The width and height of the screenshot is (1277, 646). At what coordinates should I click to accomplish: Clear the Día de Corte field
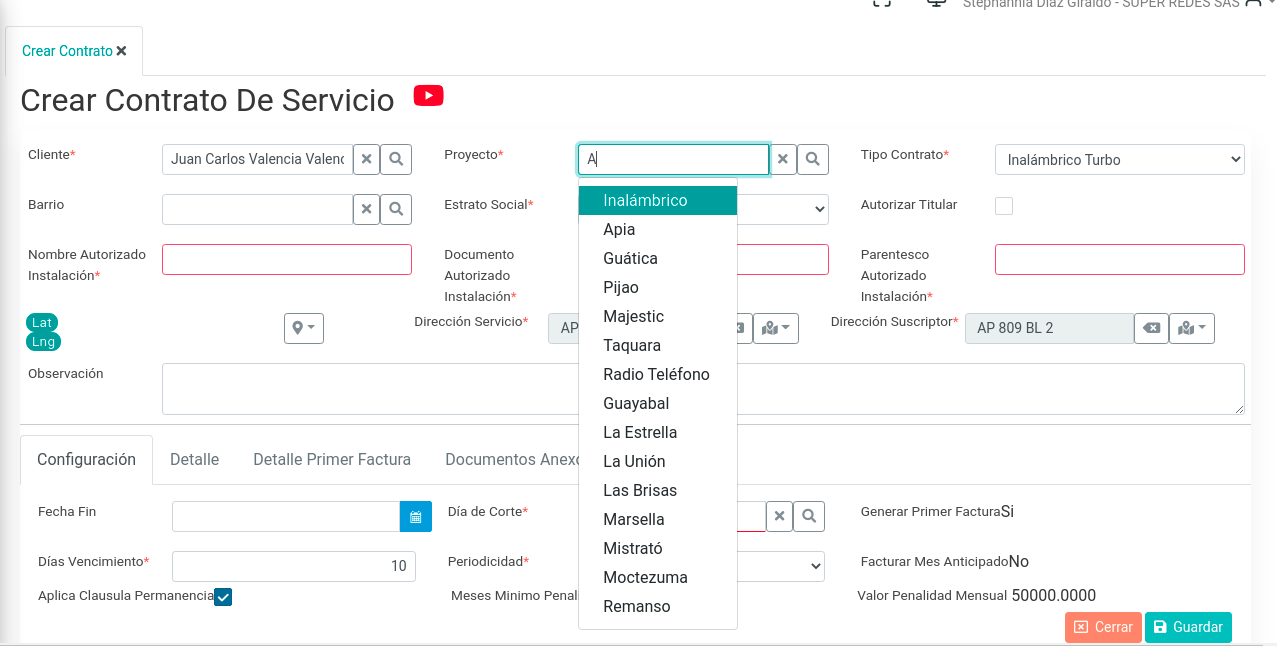[x=779, y=516]
